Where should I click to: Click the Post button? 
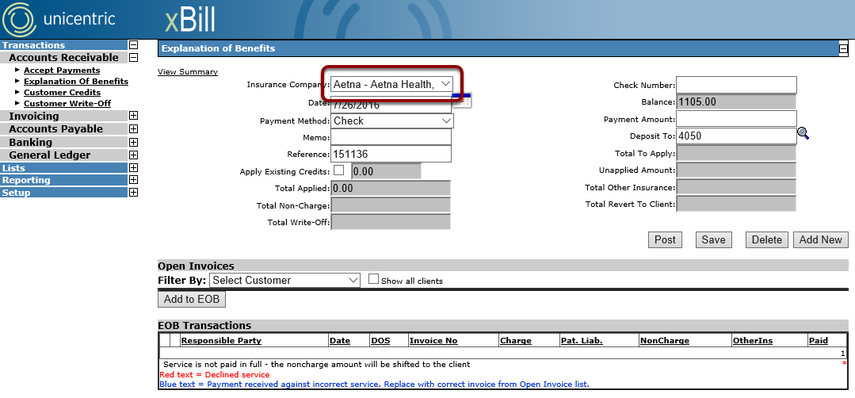tap(665, 240)
